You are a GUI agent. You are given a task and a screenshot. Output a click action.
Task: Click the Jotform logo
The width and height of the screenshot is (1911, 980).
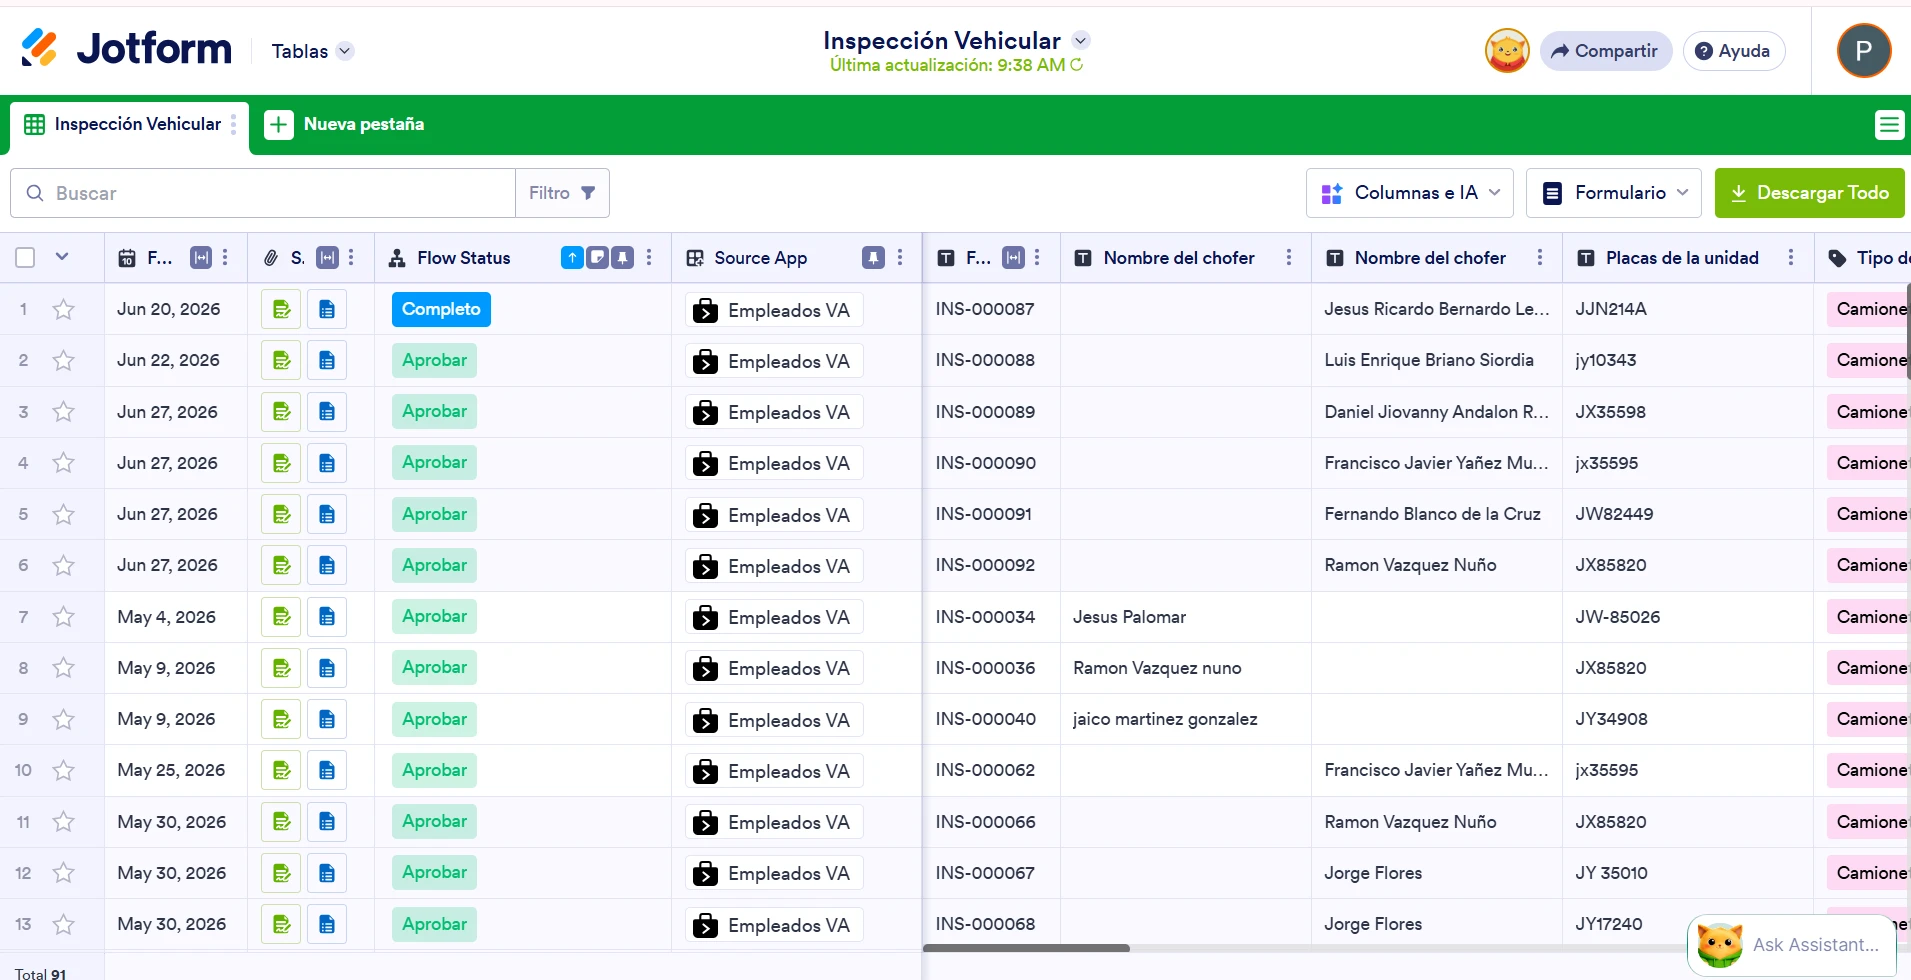126,48
